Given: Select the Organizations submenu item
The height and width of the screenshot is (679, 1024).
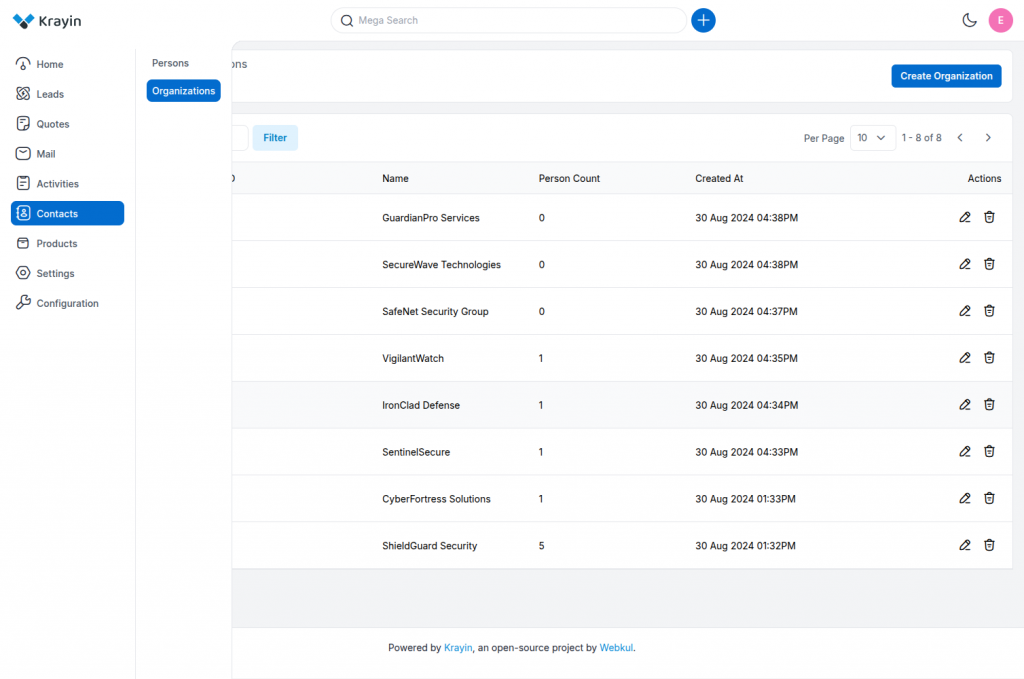Looking at the screenshot, I should pyautogui.click(x=184, y=91).
